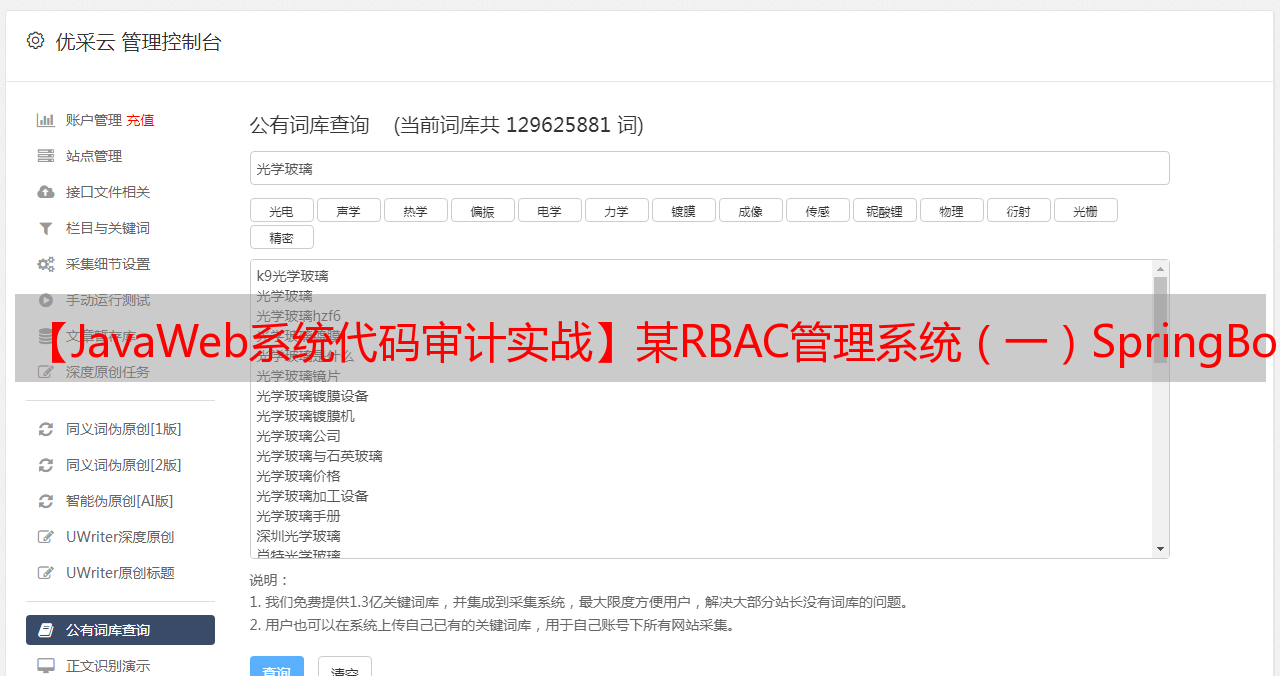Open UWriter原创标题 in the sidebar

coord(120,573)
